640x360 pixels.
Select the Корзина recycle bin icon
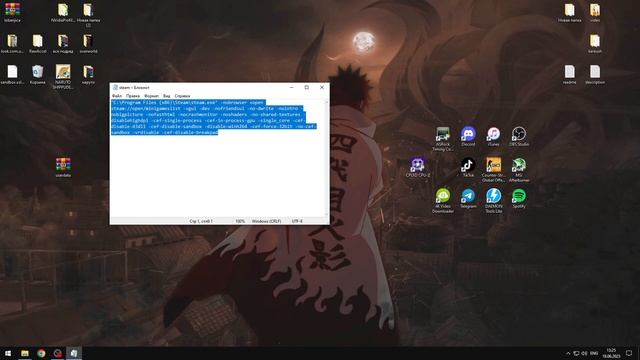[38, 74]
